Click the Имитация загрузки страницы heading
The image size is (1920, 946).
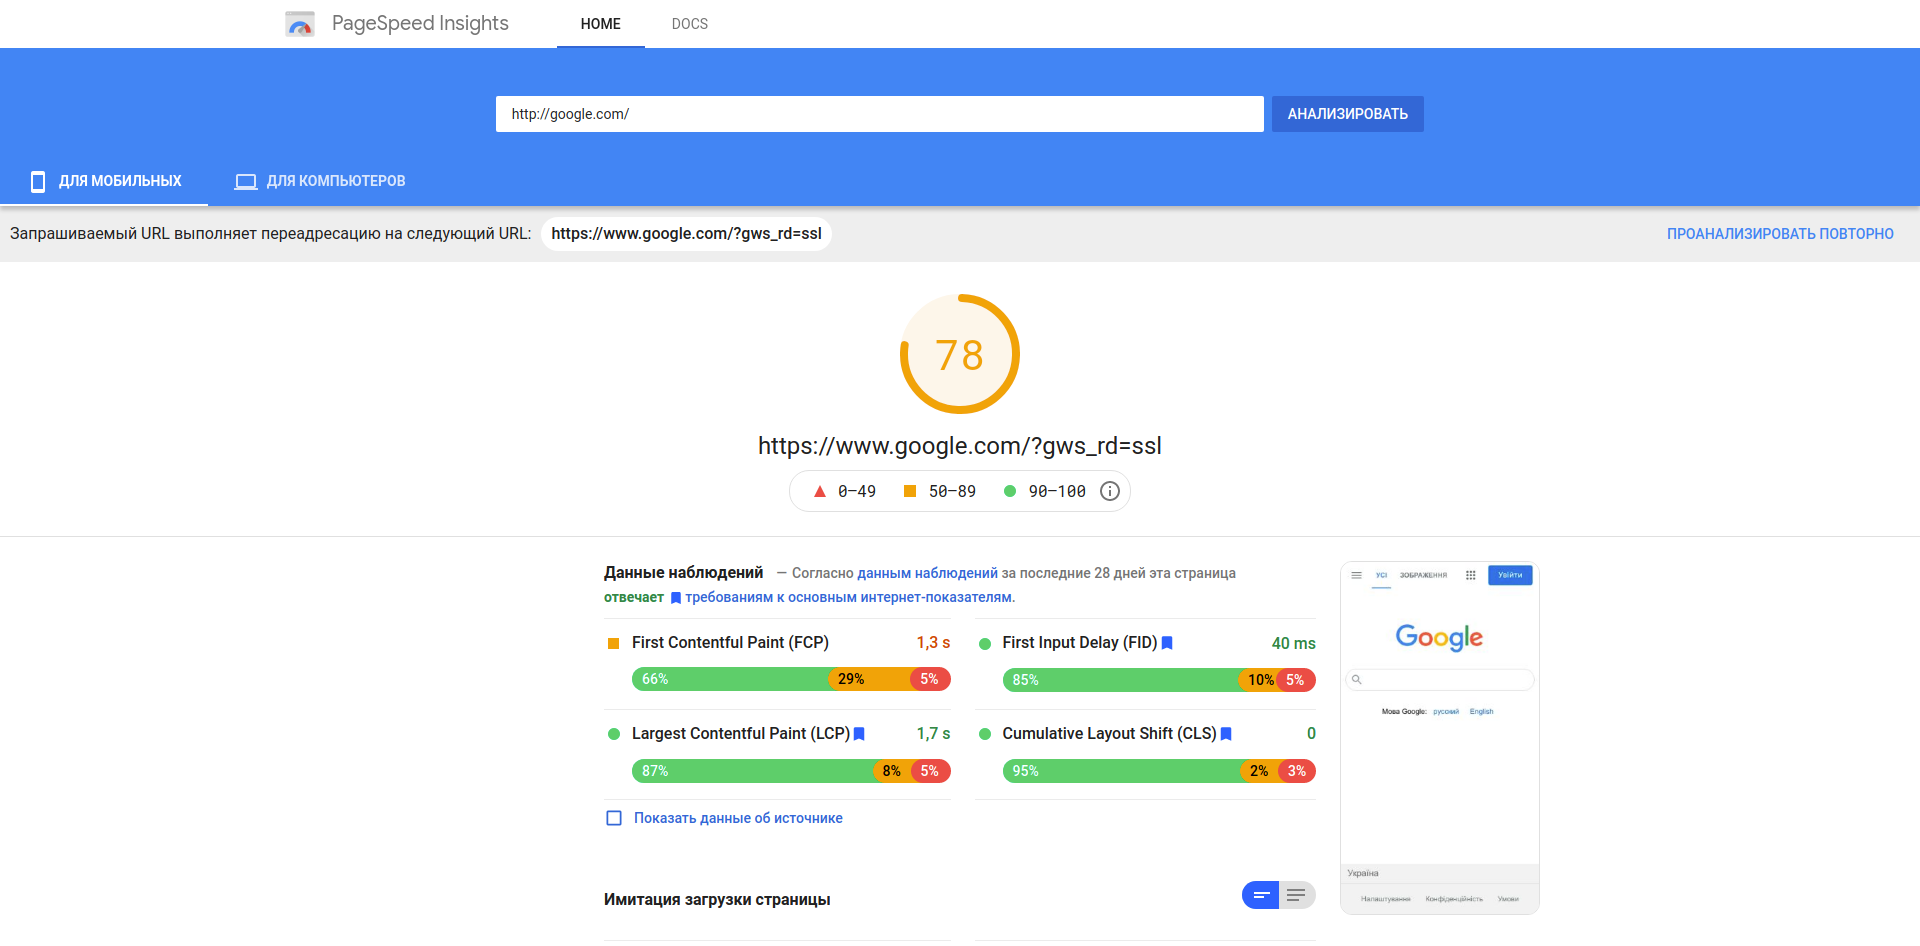coord(717,900)
